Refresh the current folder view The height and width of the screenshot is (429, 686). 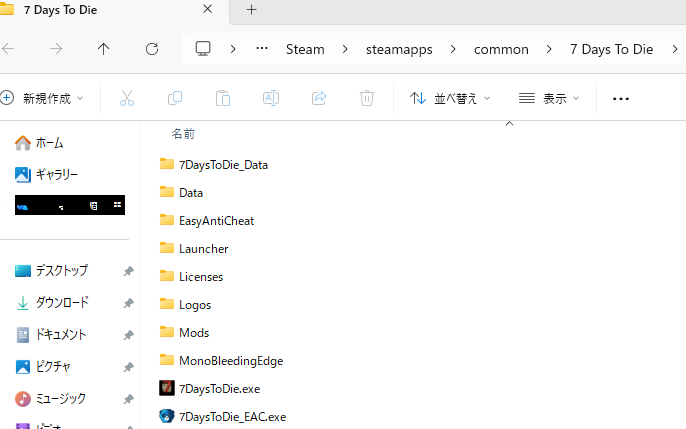pyautogui.click(x=152, y=49)
